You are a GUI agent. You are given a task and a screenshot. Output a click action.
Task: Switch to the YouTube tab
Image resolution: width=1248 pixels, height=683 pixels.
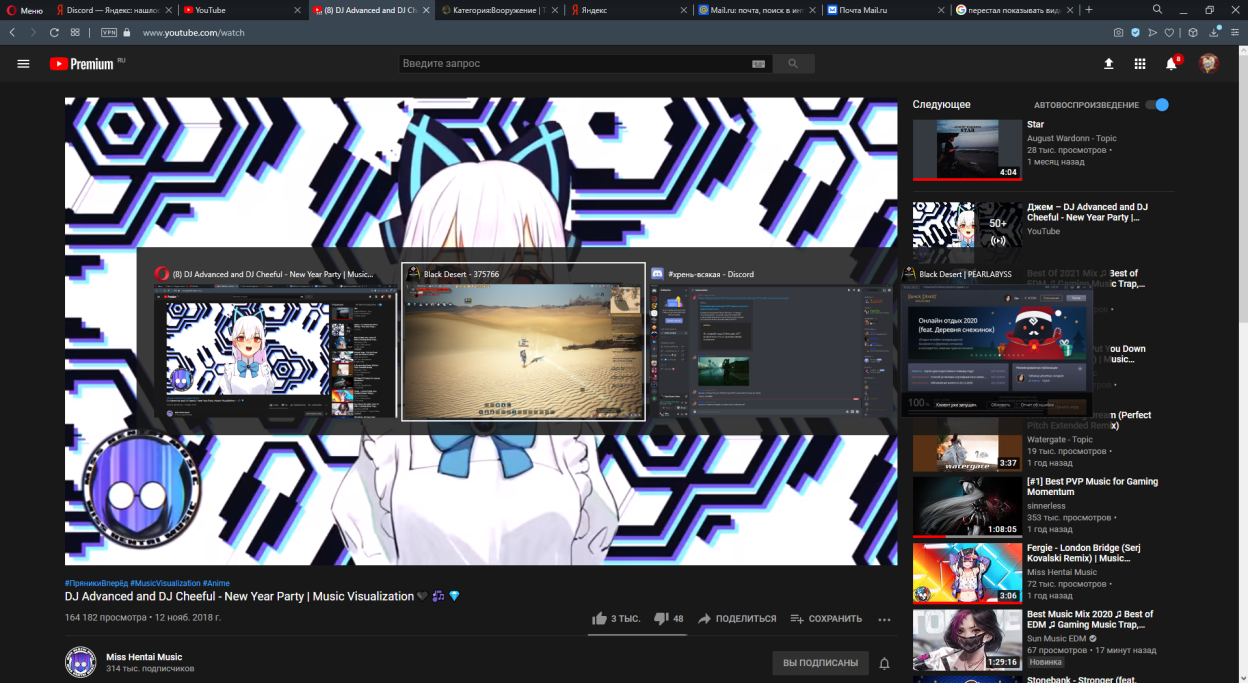(242, 10)
